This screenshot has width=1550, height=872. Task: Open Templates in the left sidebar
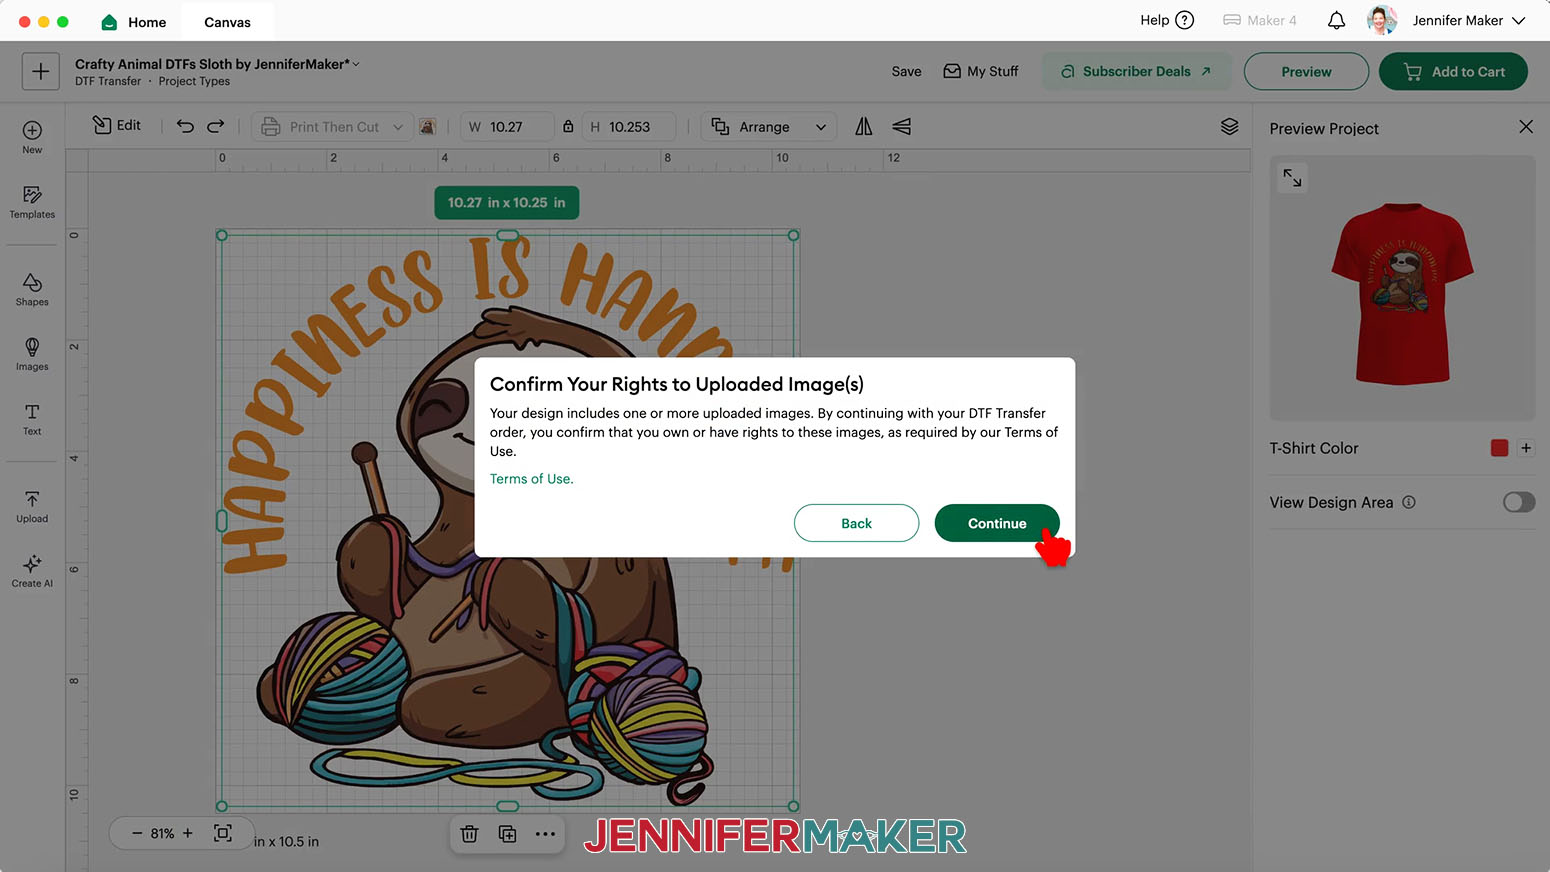point(32,202)
